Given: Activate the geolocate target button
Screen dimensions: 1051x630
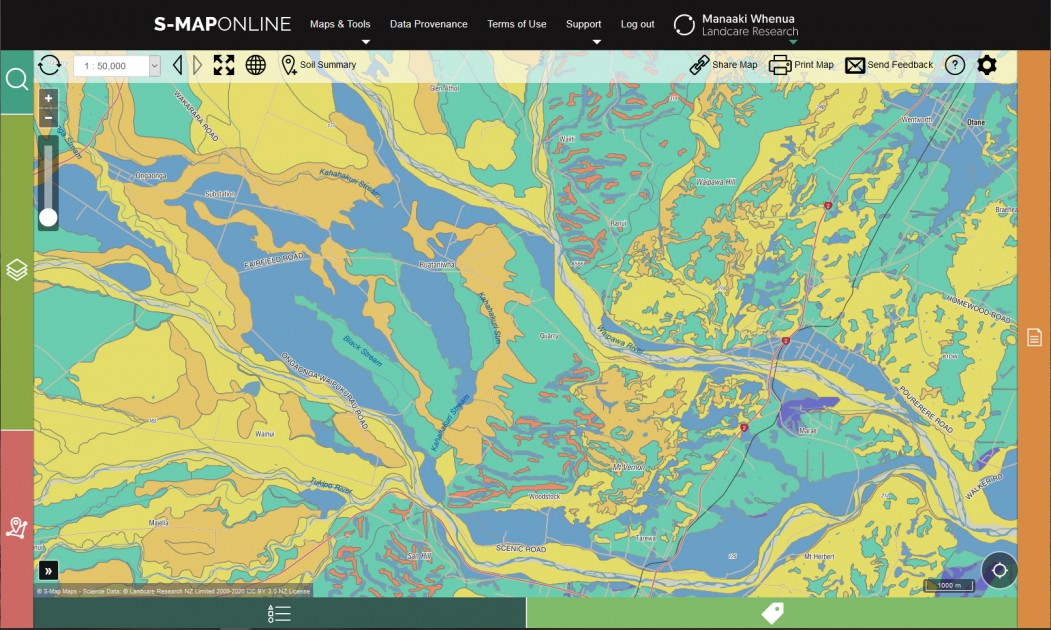Looking at the screenshot, I should [x=999, y=570].
